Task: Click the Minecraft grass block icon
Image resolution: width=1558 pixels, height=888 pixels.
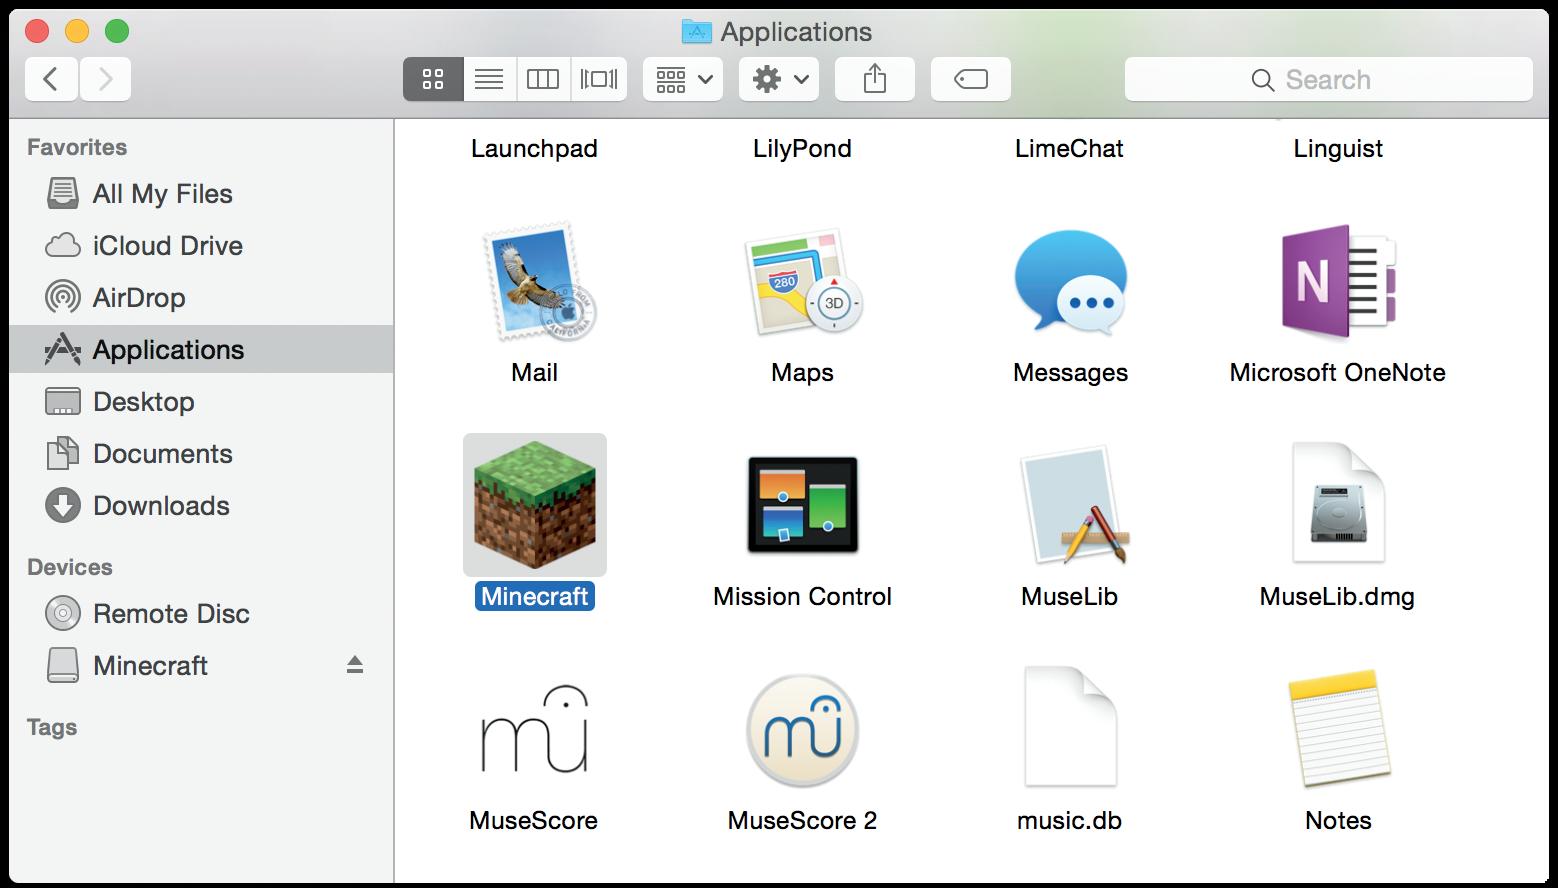Action: (535, 504)
